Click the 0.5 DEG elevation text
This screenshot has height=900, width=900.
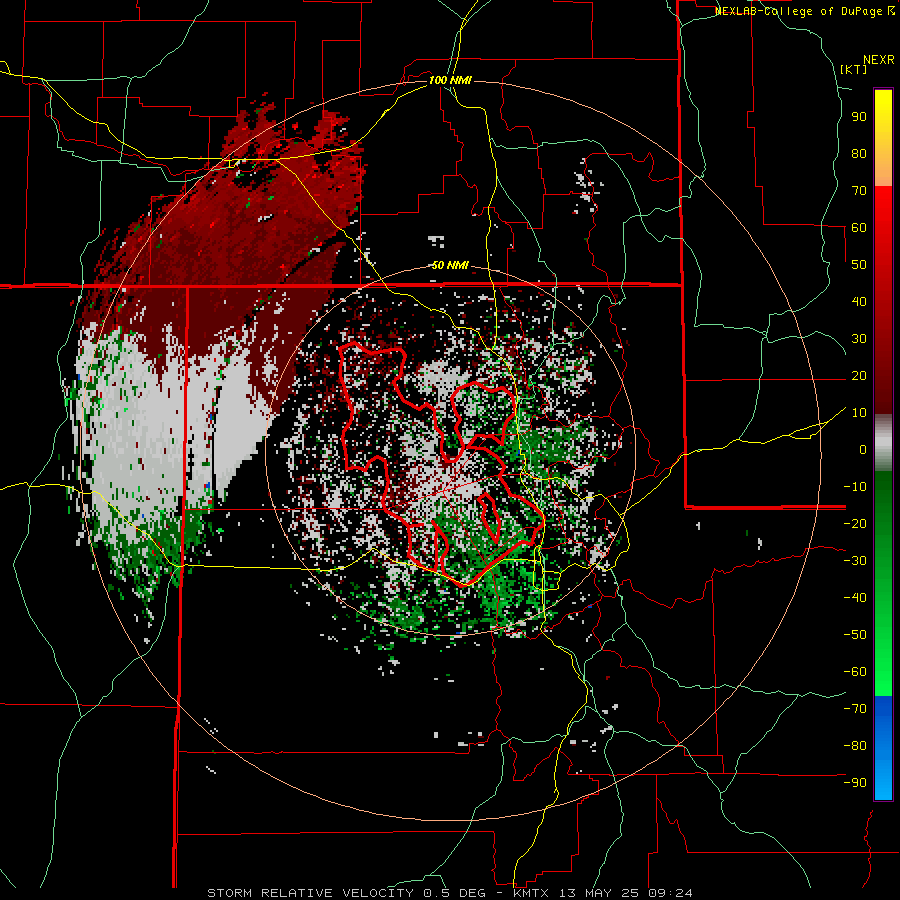(x=454, y=893)
